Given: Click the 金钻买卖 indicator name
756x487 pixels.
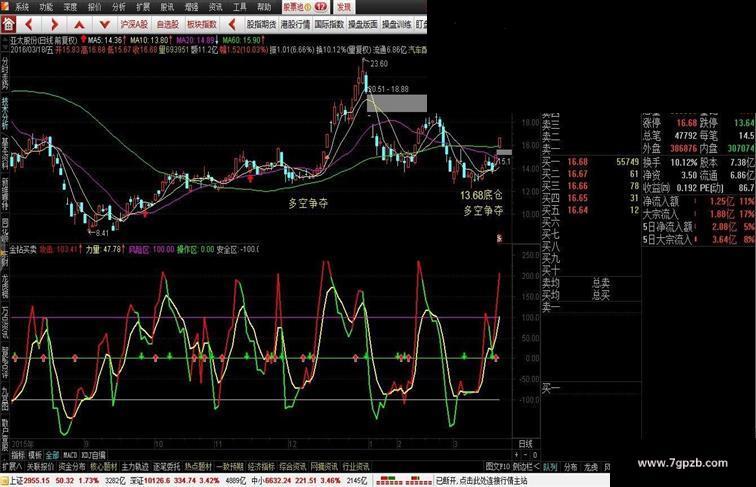Looking at the screenshot, I should coord(23,249).
